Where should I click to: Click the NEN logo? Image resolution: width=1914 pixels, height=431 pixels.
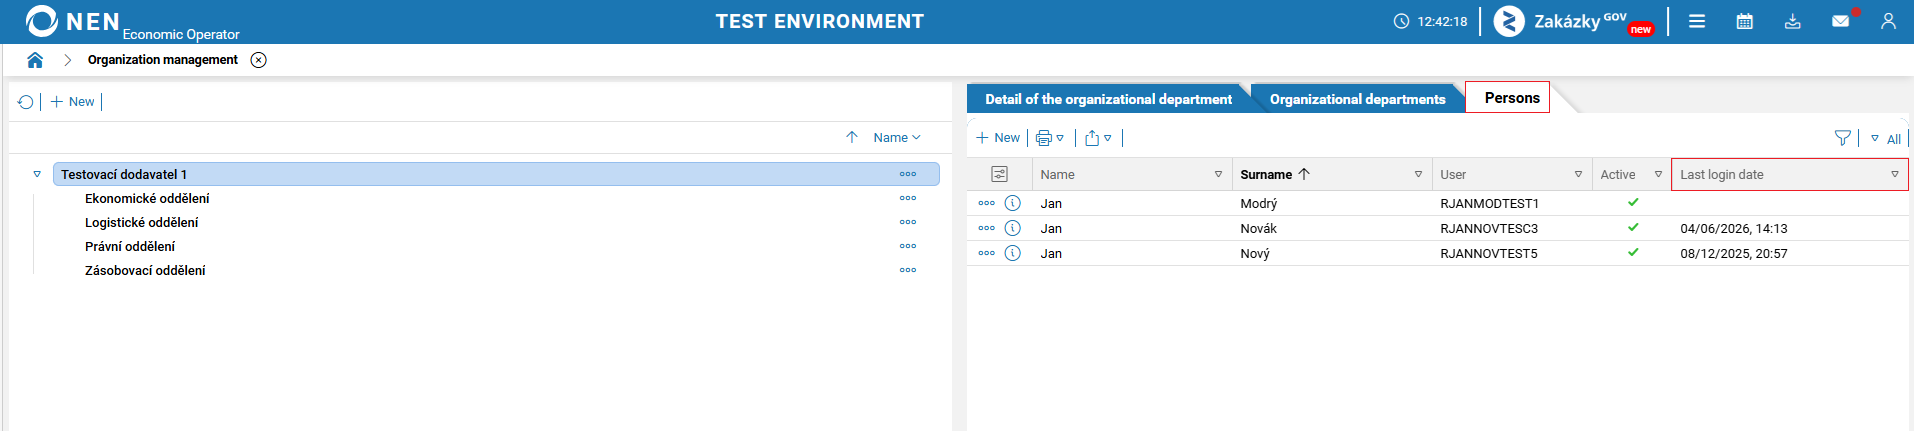pos(72,21)
